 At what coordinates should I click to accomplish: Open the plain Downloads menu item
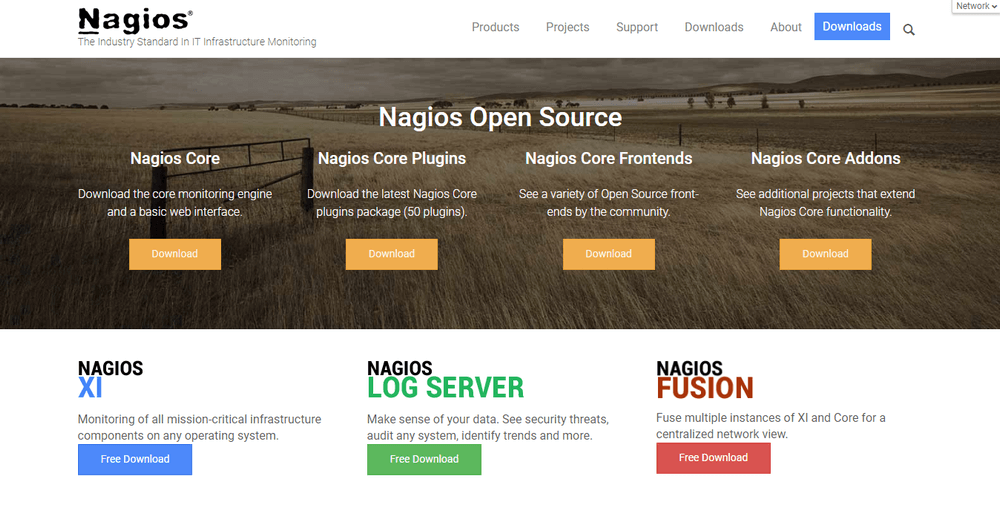tap(714, 27)
